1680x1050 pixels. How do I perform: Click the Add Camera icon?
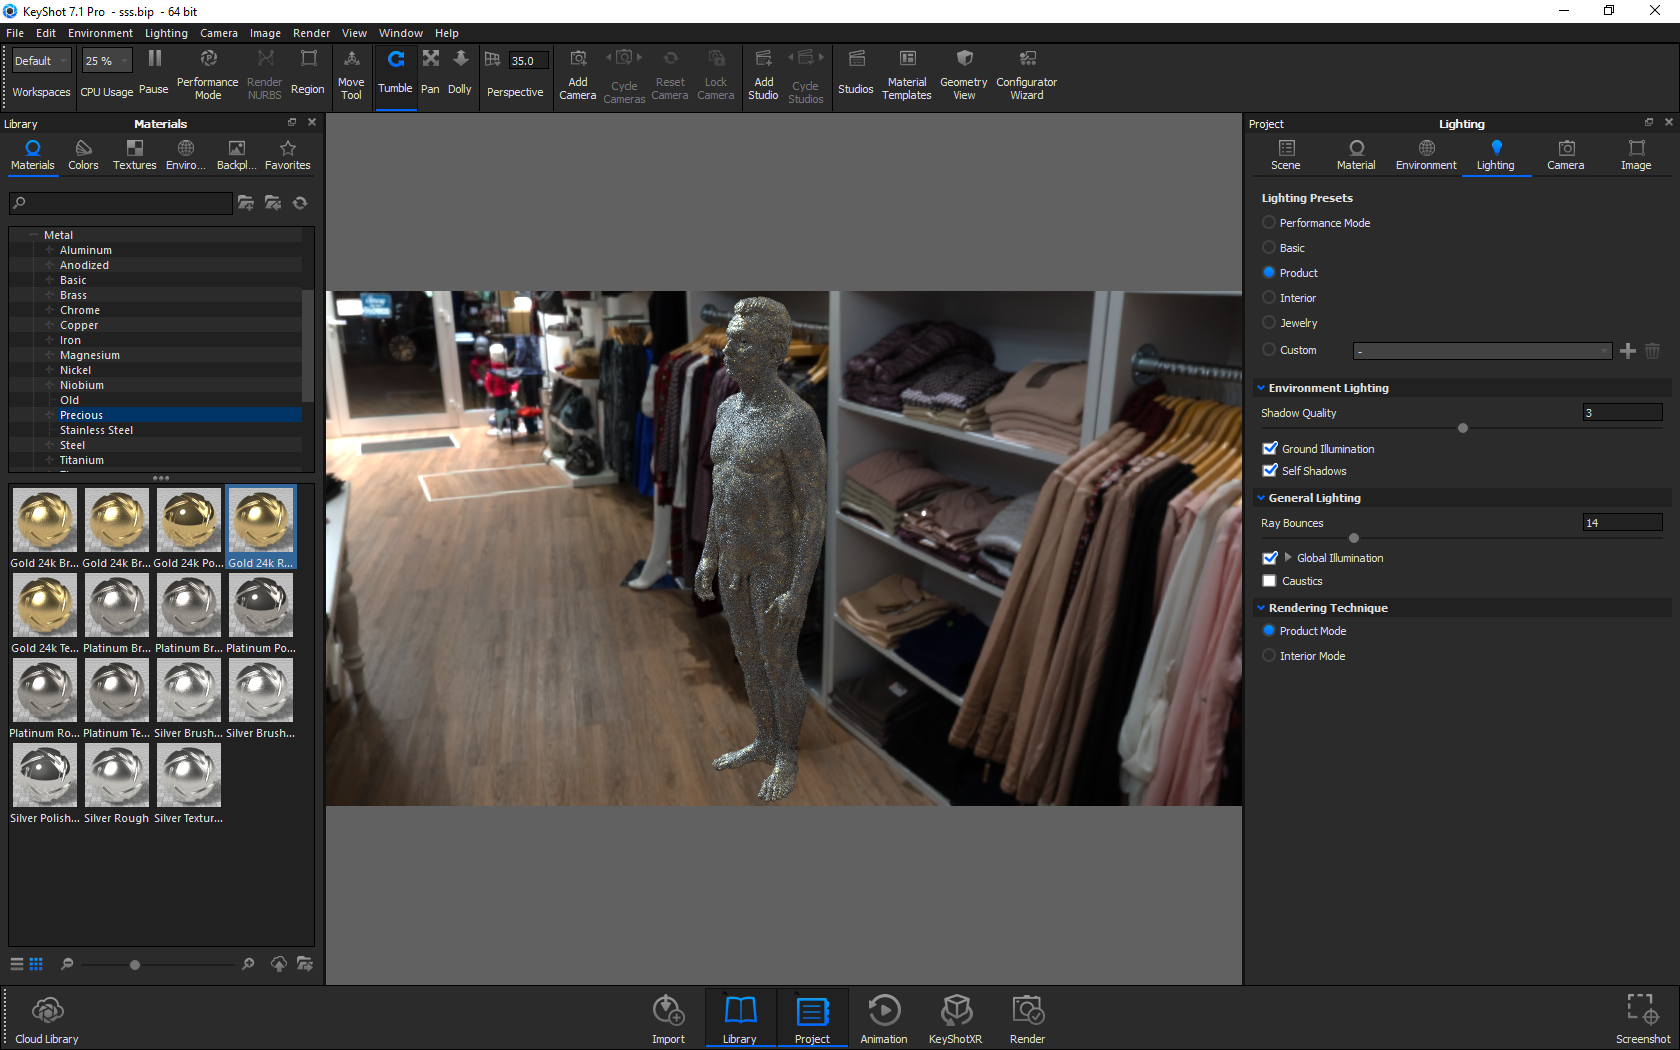pos(577,60)
